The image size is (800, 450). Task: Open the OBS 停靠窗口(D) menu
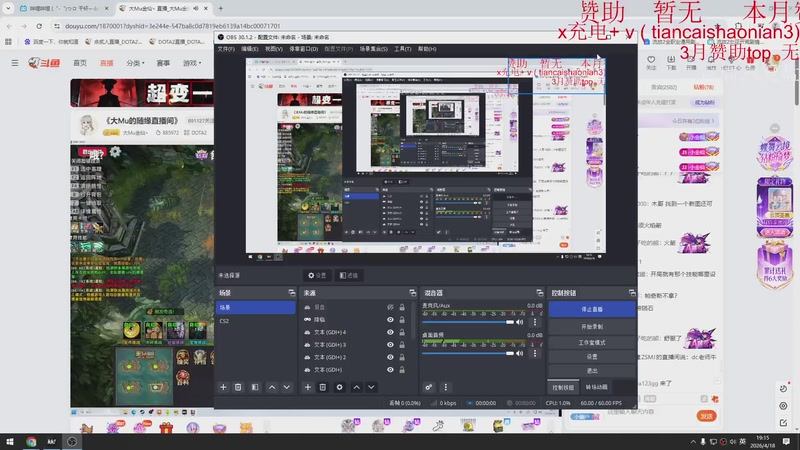(304, 49)
